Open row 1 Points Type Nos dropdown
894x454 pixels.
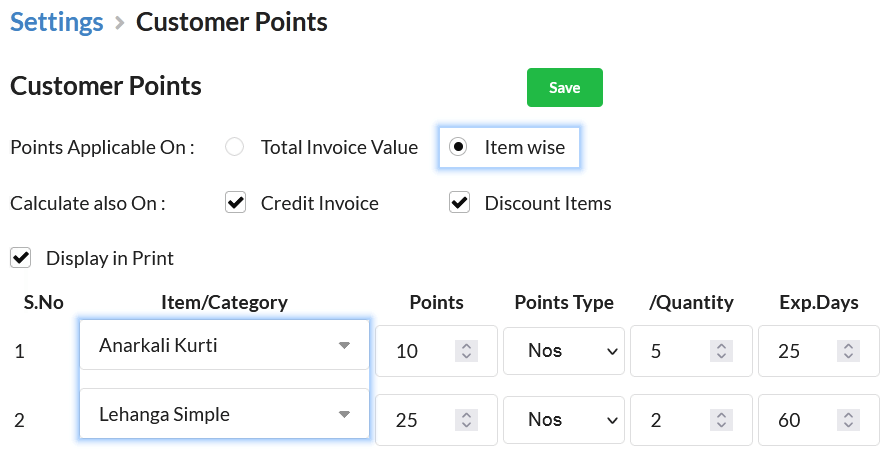564,351
